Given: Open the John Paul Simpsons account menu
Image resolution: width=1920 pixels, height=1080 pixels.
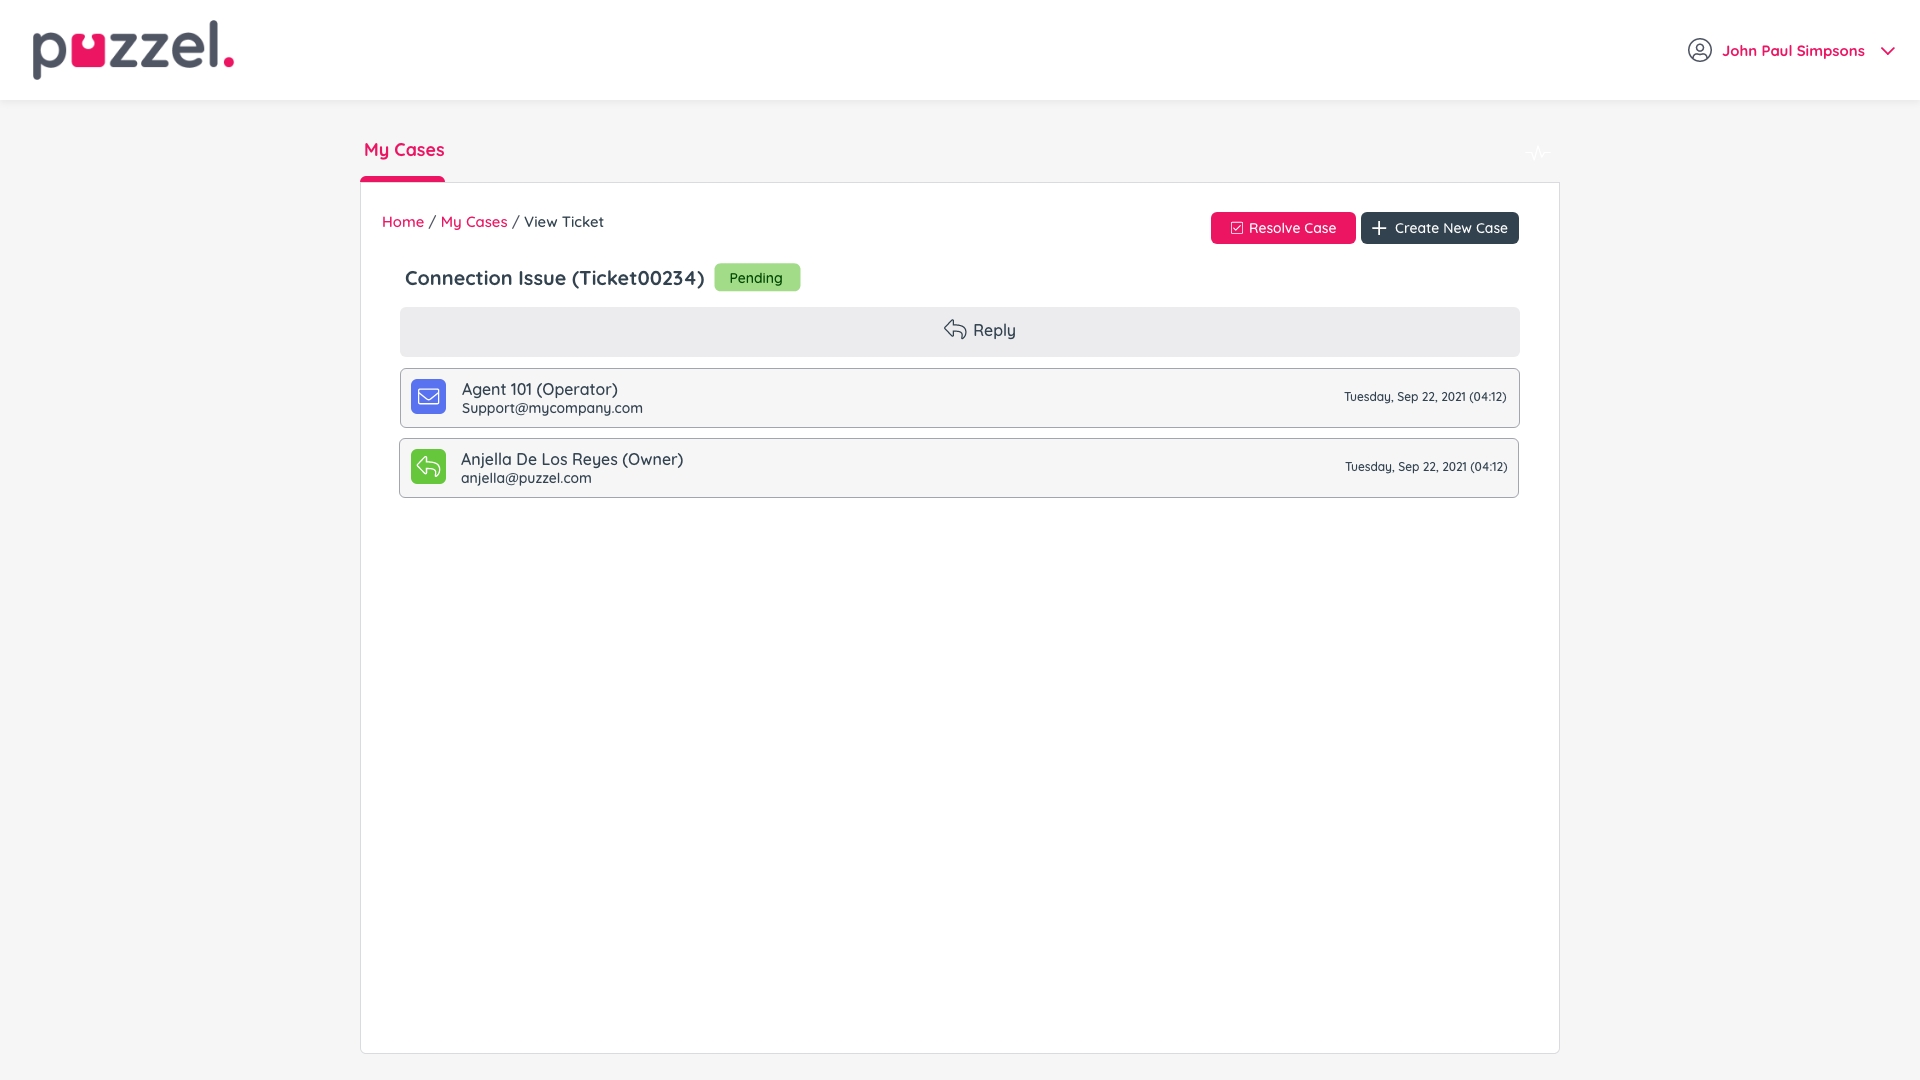Looking at the screenshot, I should (x=1792, y=51).
